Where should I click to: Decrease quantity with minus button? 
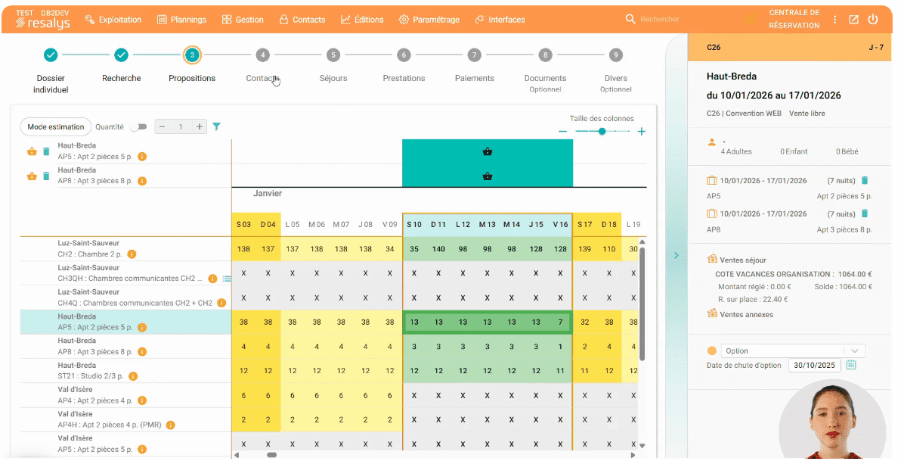[163, 127]
